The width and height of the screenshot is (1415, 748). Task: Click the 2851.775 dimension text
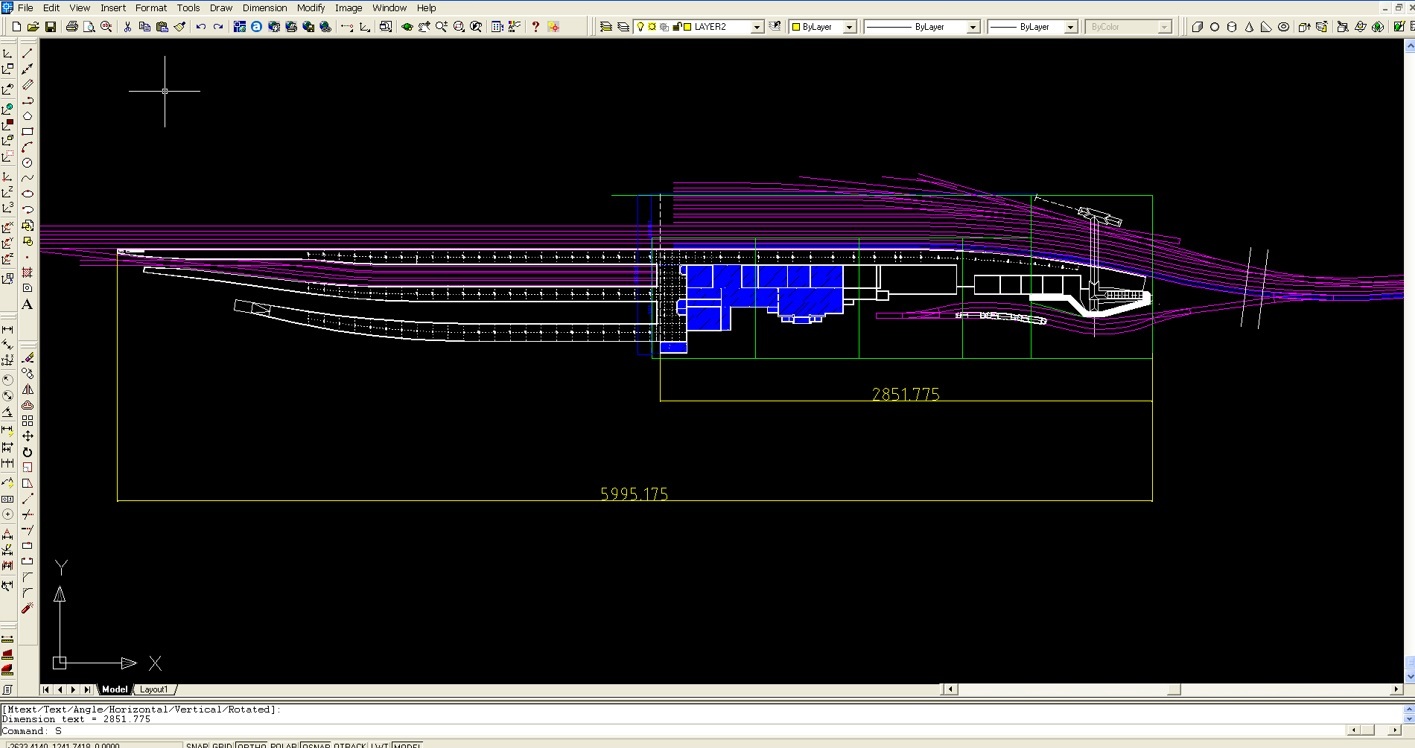[906, 394]
